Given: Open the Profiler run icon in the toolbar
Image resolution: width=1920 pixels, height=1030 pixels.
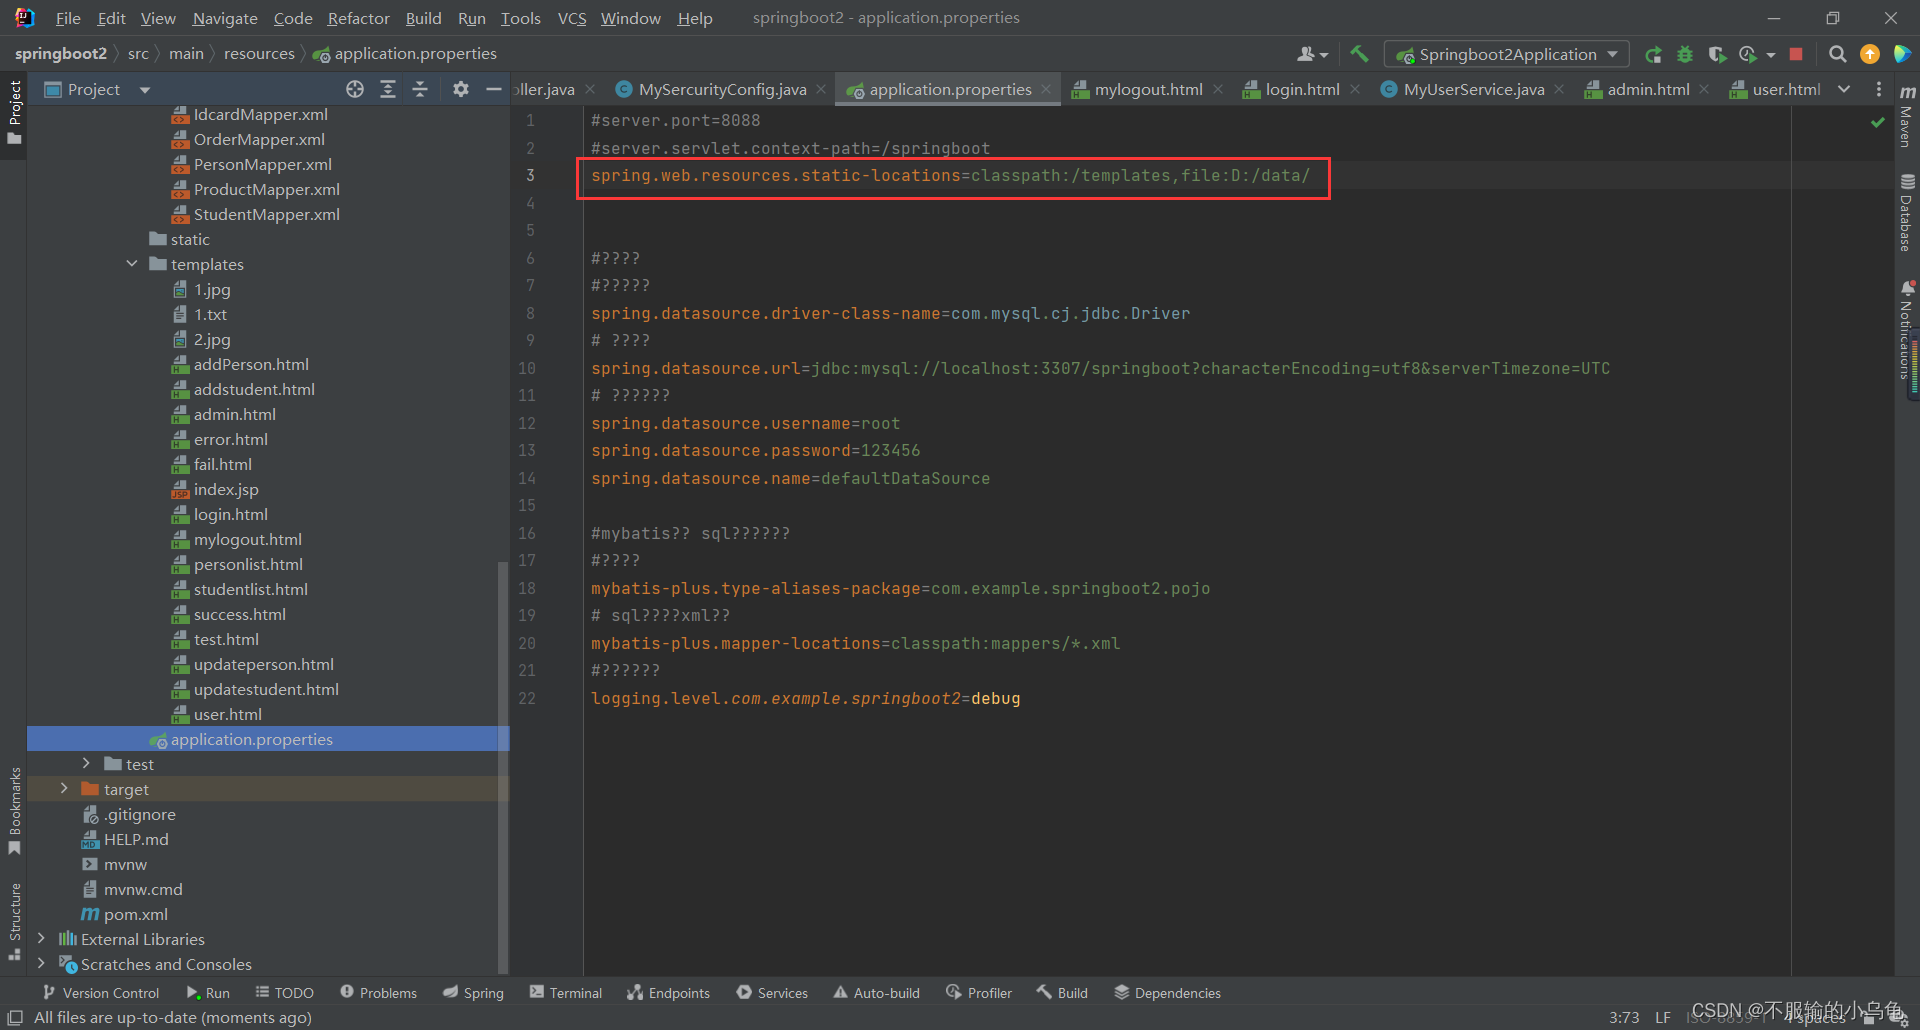Looking at the screenshot, I should [x=1748, y=54].
